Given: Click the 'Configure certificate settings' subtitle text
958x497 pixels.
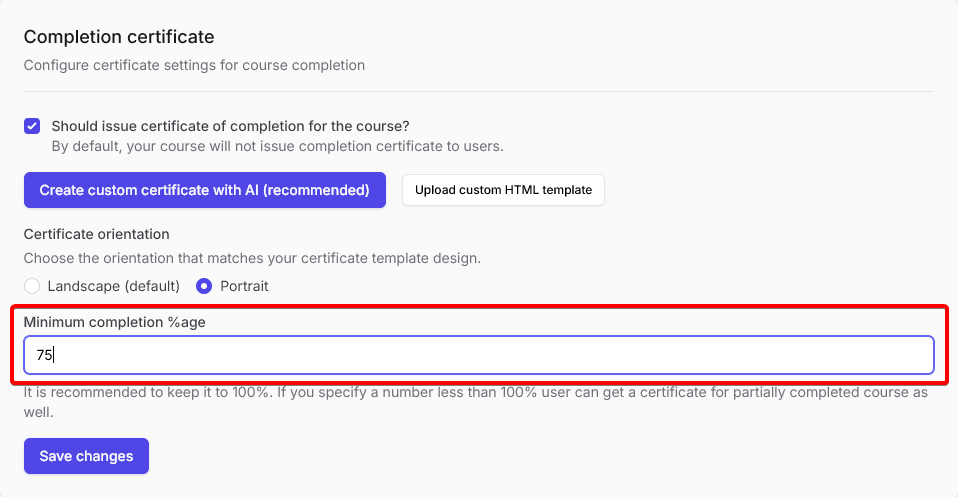Looking at the screenshot, I should click(x=194, y=65).
